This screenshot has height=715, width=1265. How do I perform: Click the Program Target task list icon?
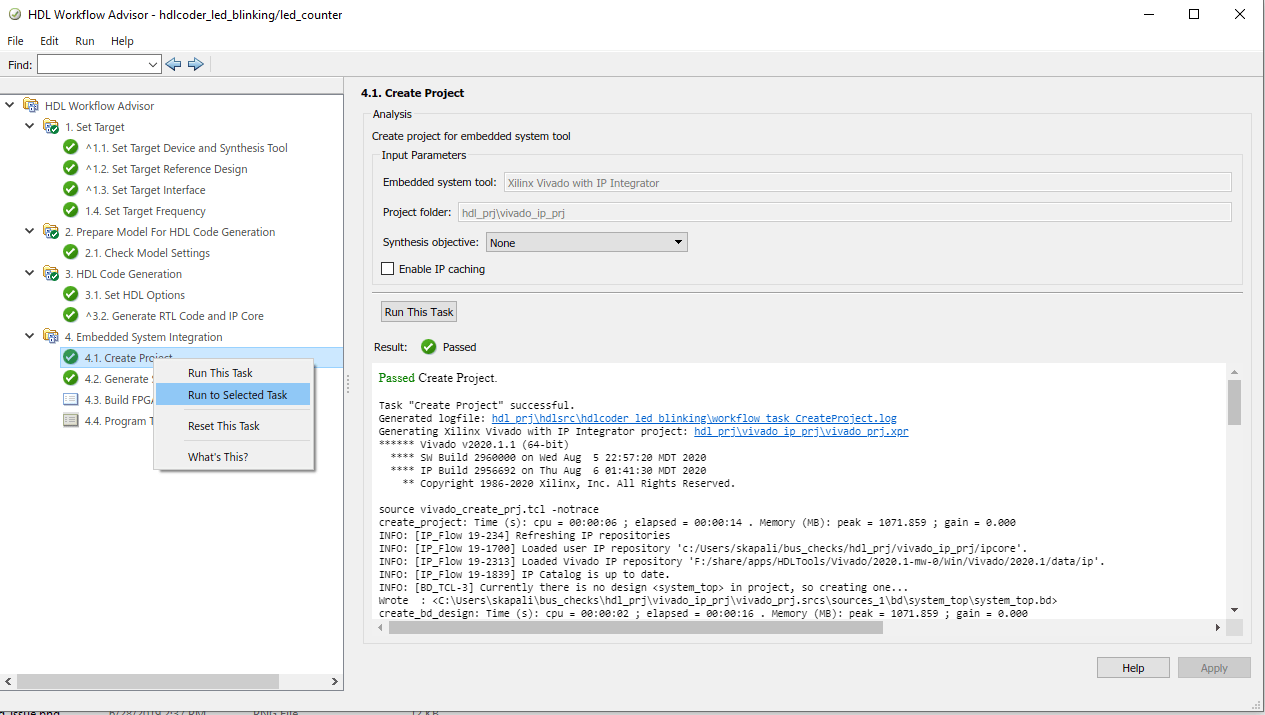click(70, 420)
